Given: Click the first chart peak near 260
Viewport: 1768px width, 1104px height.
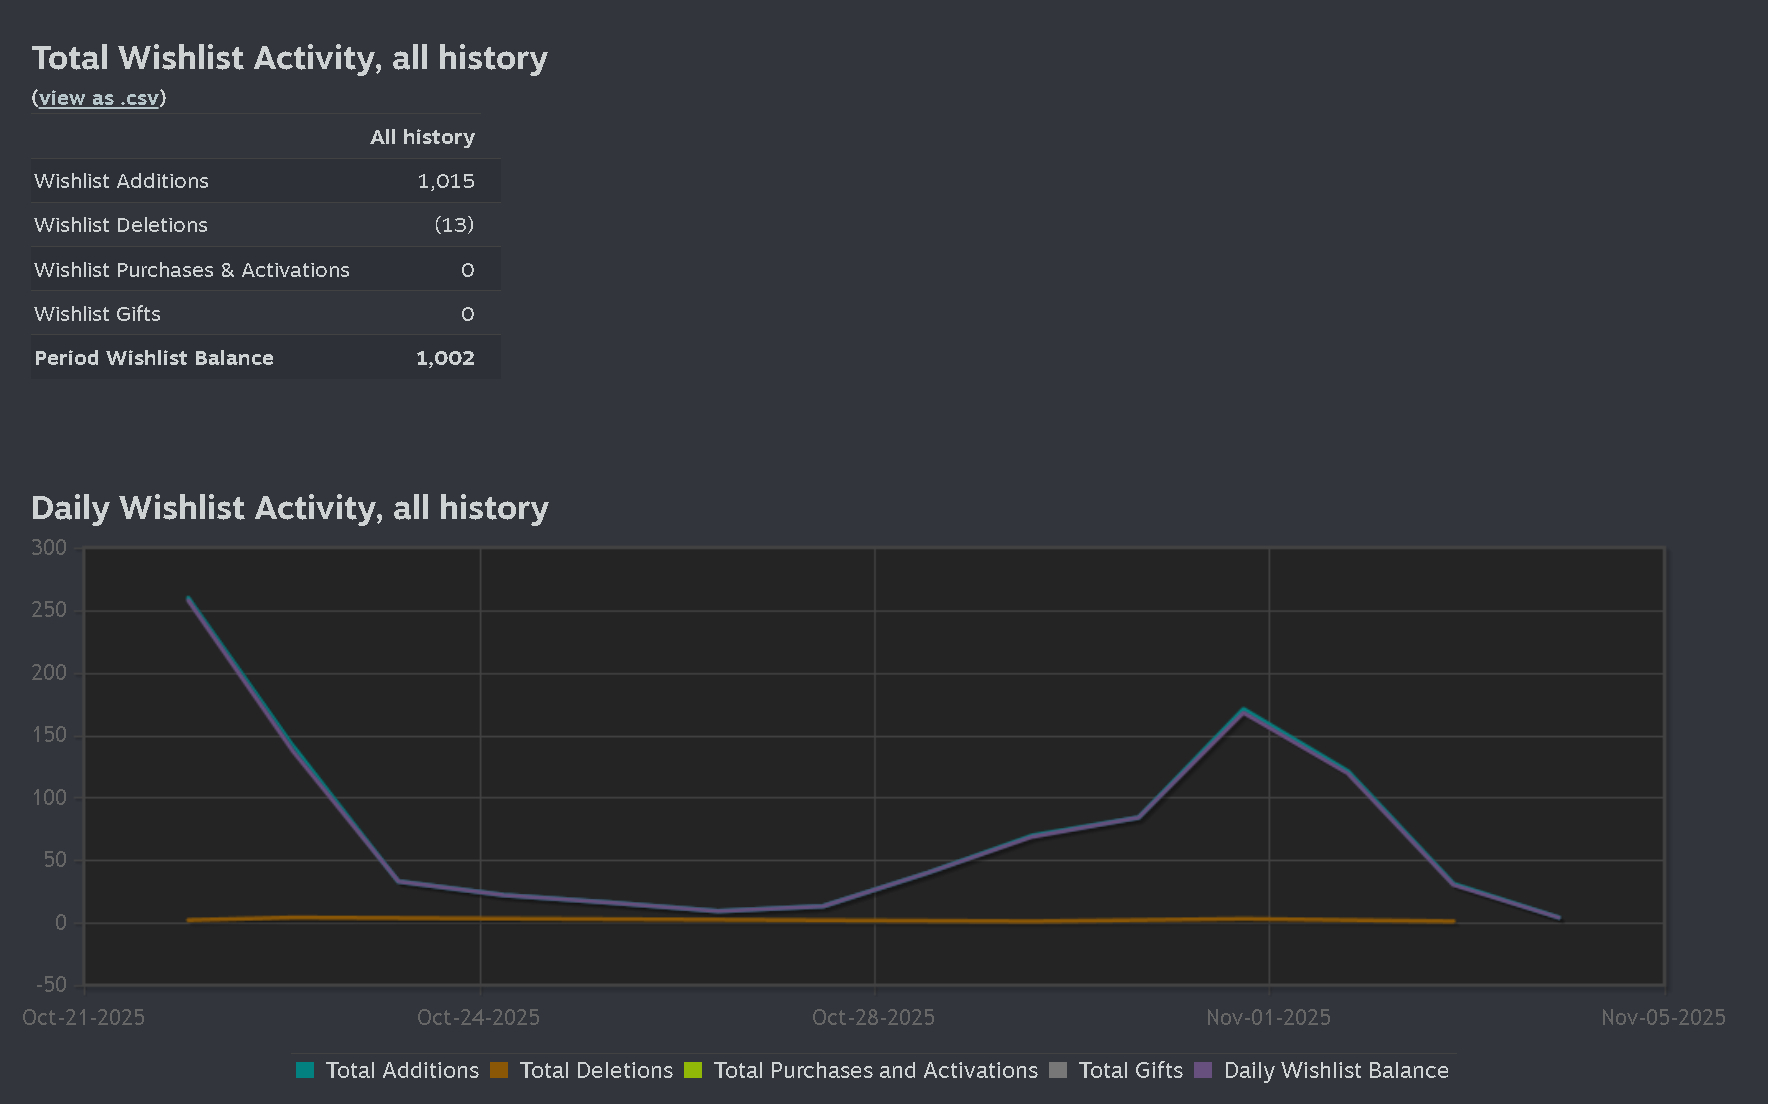Looking at the screenshot, I should tap(189, 599).
